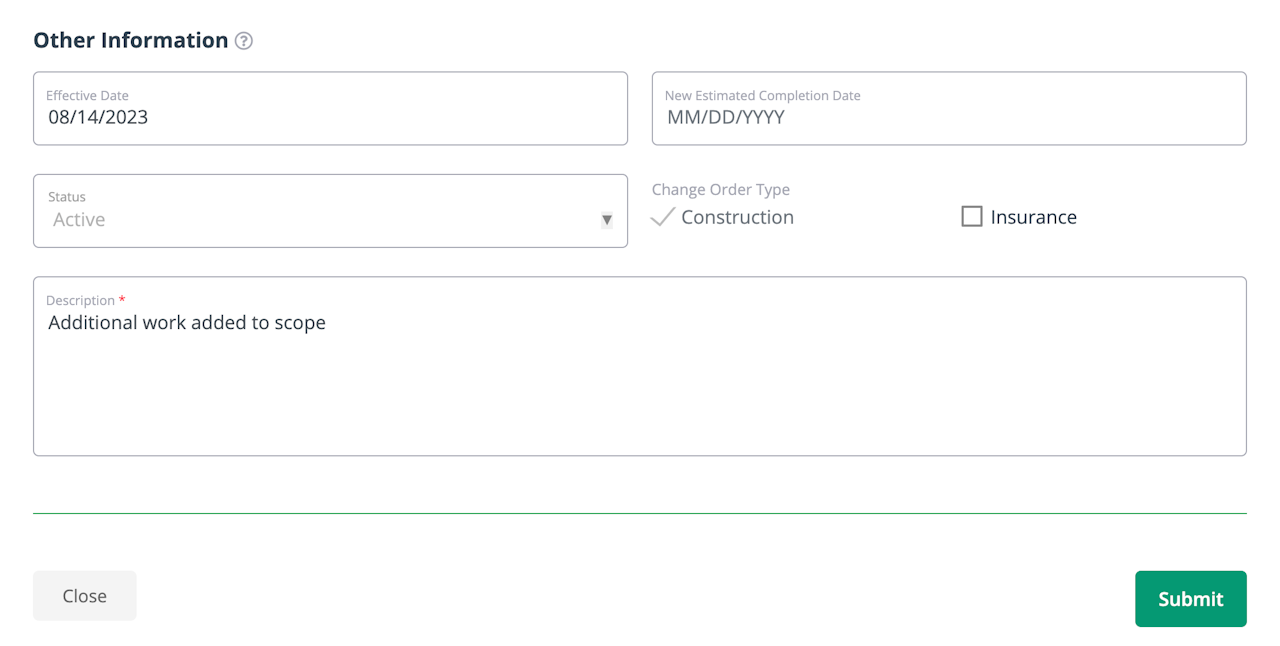Close the form with Close button
The width and height of the screenshot is (1280, 646).
[x=85, y=596]
